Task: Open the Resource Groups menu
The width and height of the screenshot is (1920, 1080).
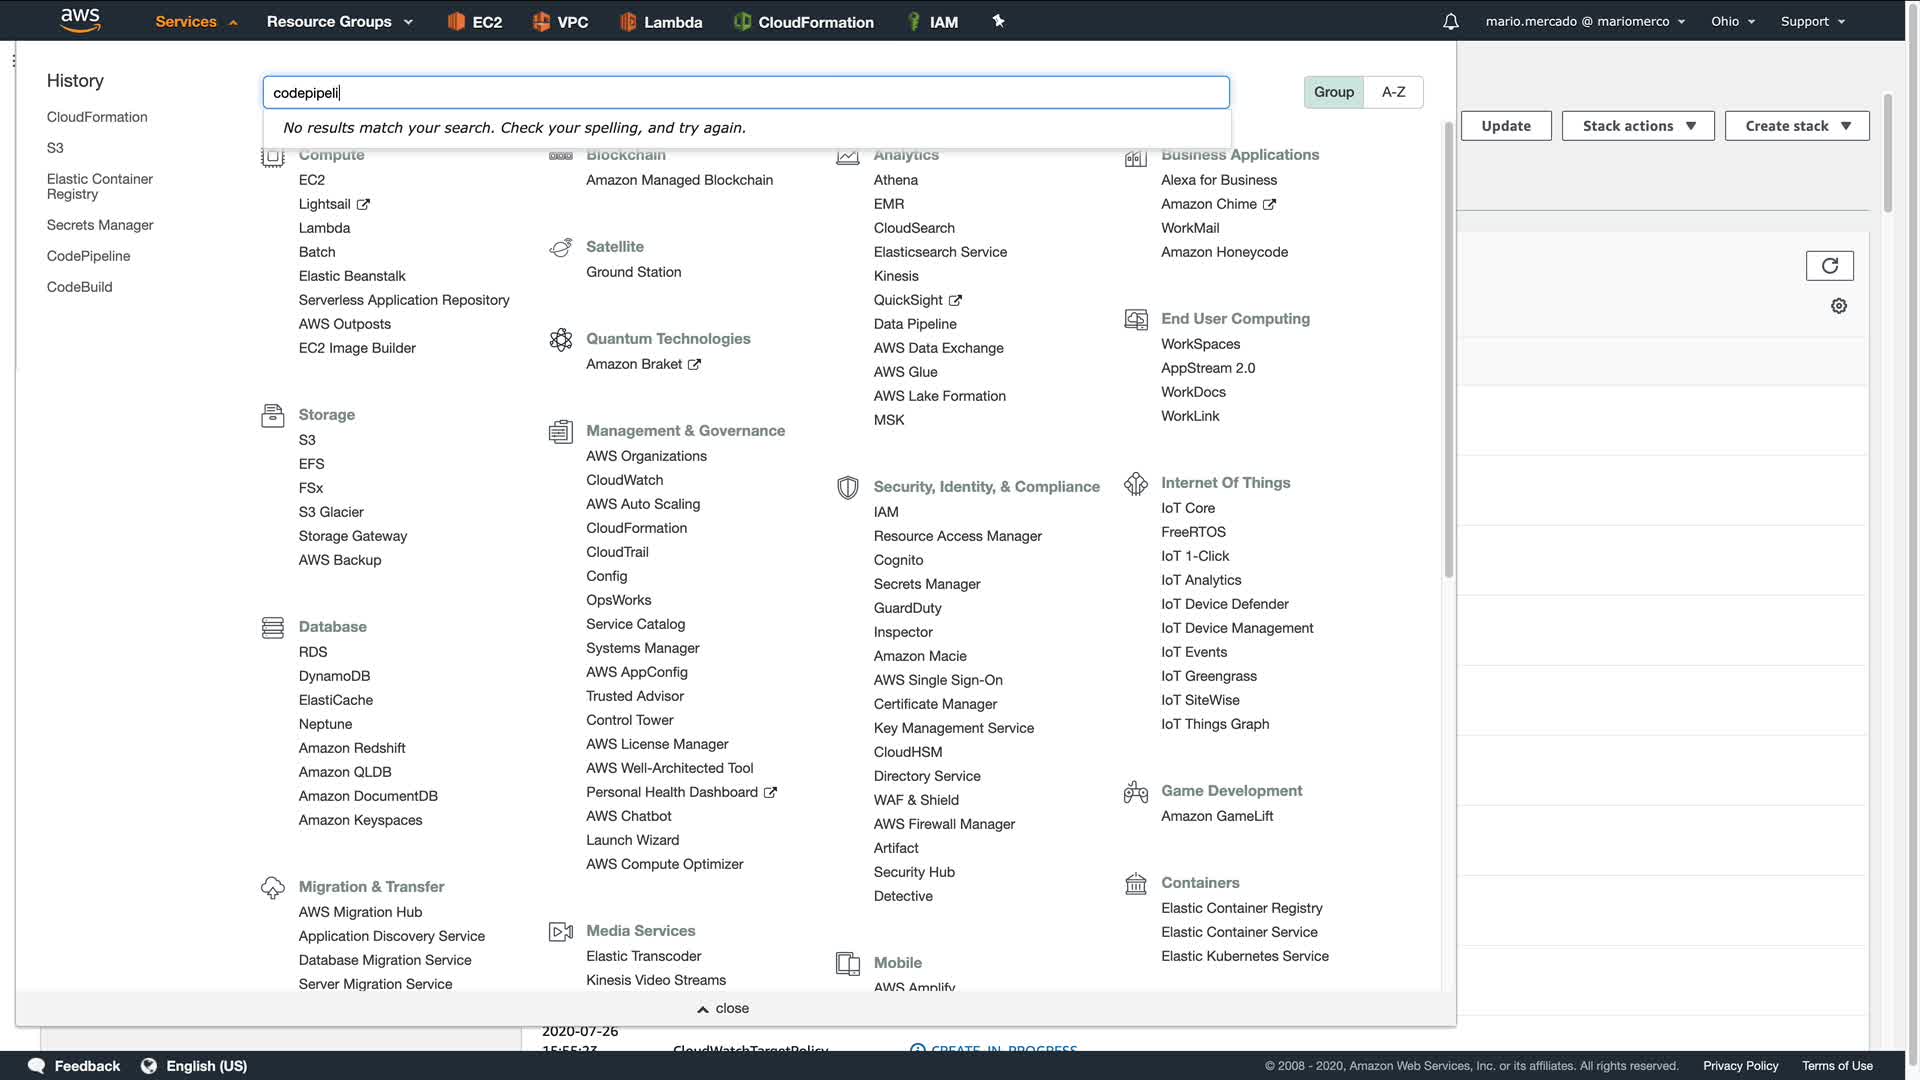Action: [x=339, y=21]
